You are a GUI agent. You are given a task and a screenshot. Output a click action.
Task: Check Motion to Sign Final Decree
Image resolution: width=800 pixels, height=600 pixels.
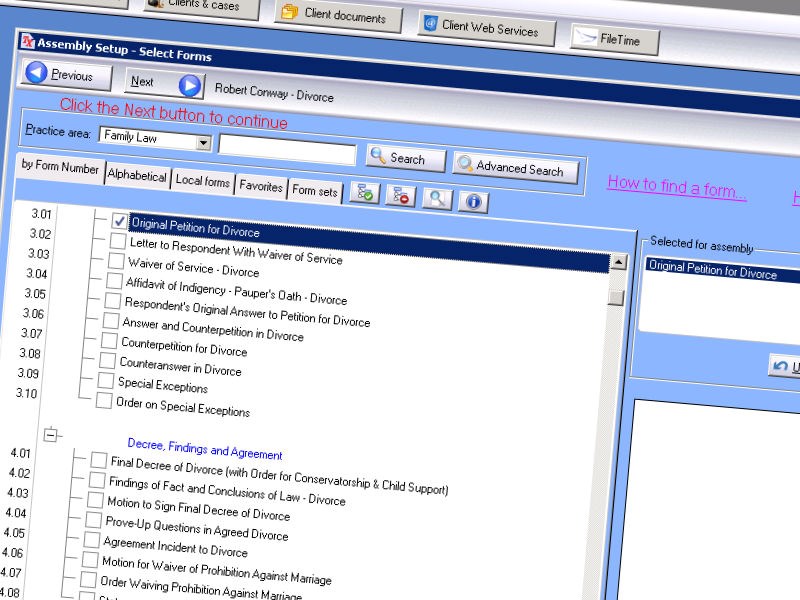[x=95, y=499]
